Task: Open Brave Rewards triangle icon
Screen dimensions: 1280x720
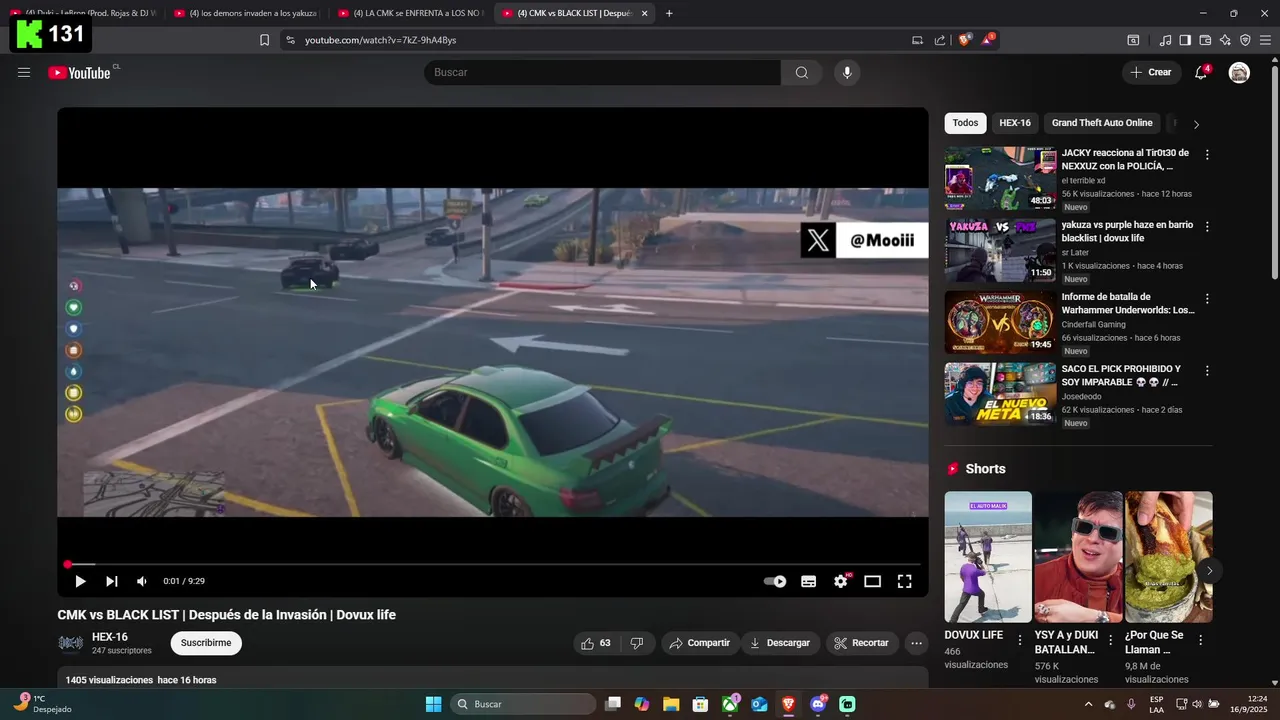Action: point(988,40)
